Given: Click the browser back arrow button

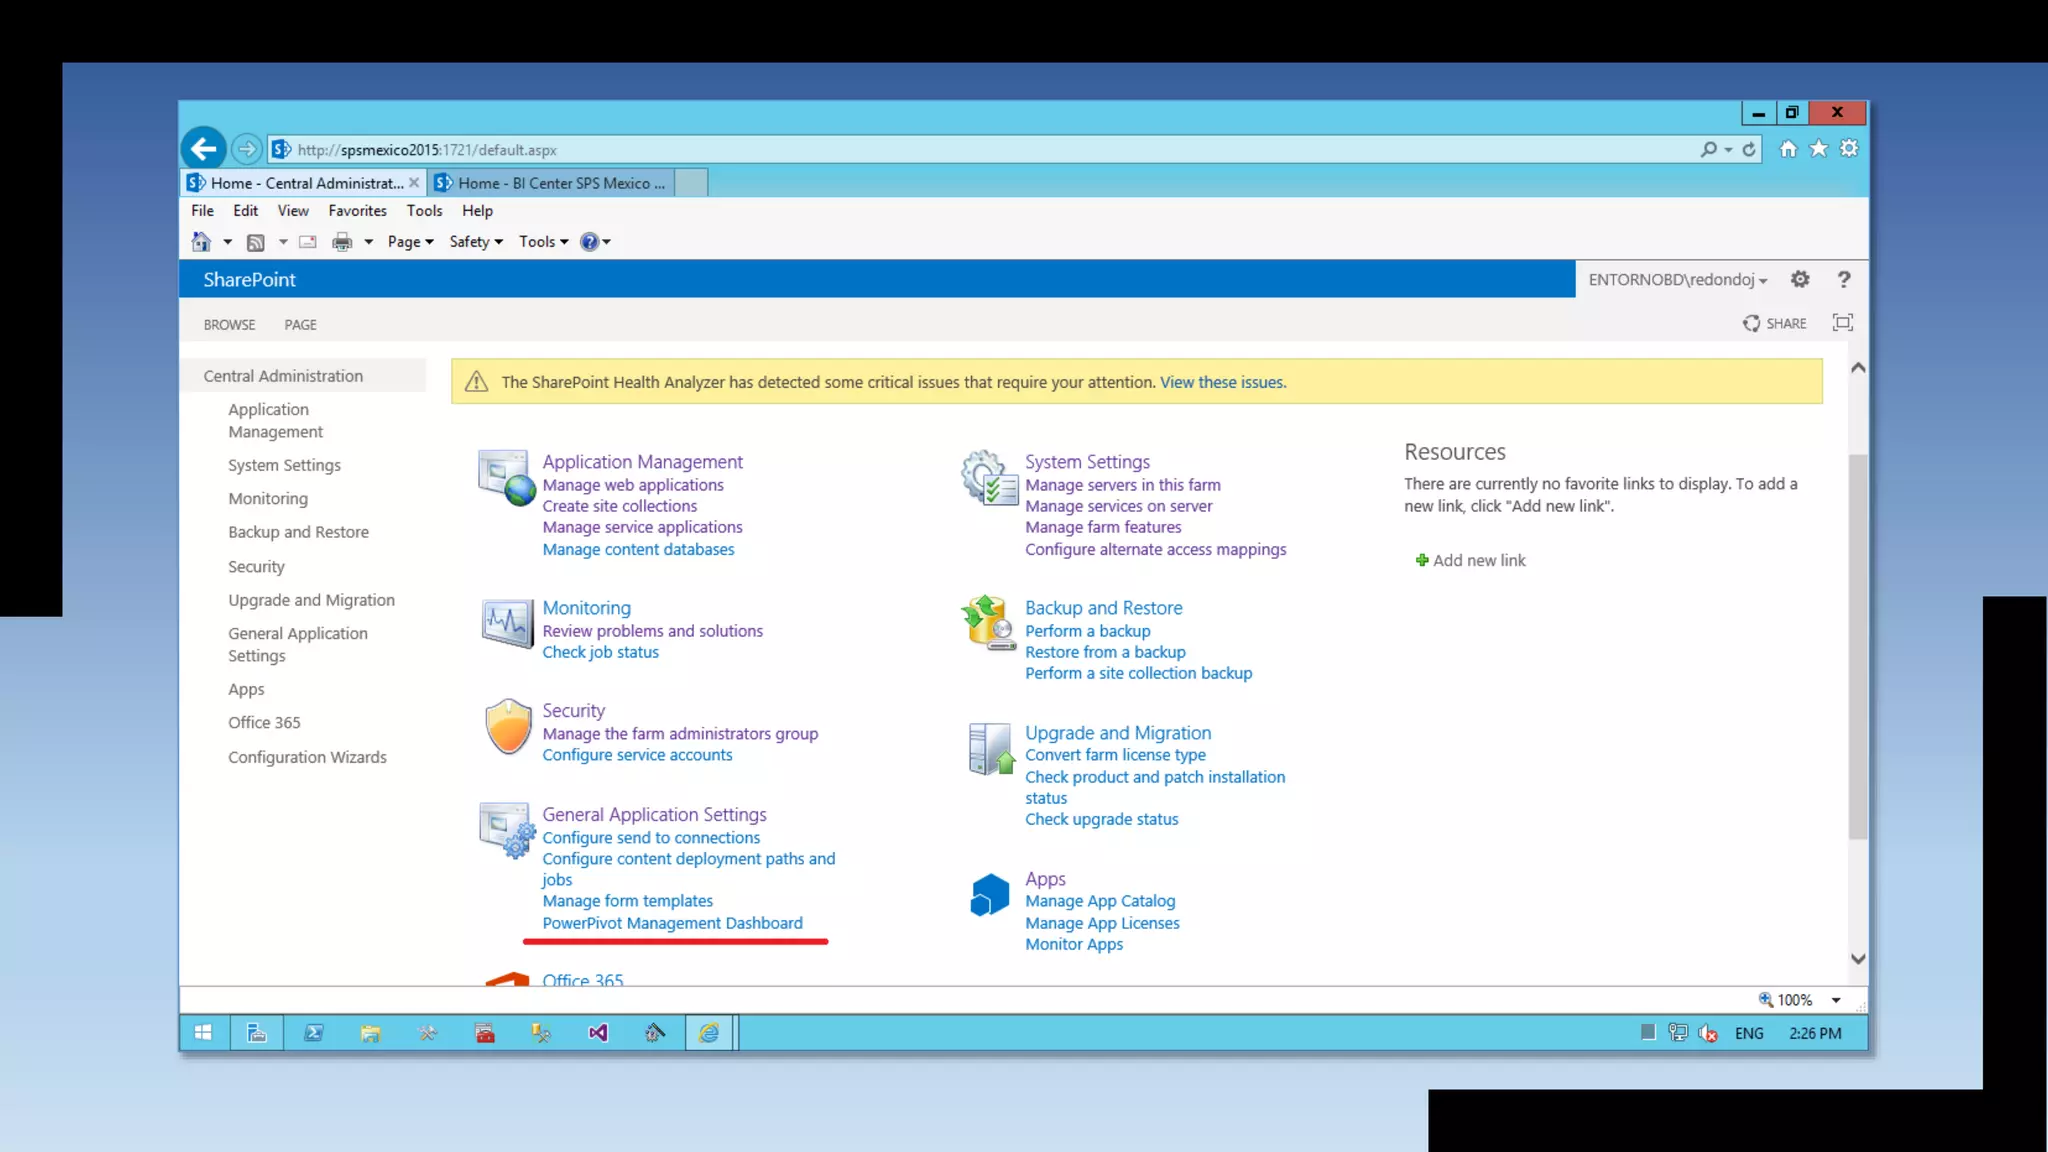Looking at the screenshot, I should tap(204, 149).
